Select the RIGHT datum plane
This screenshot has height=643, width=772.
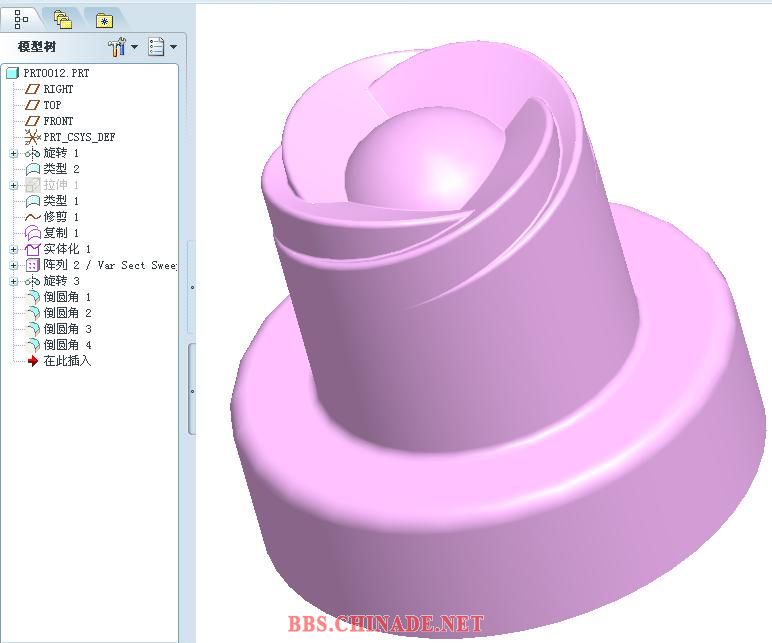[x=58, y=89]
